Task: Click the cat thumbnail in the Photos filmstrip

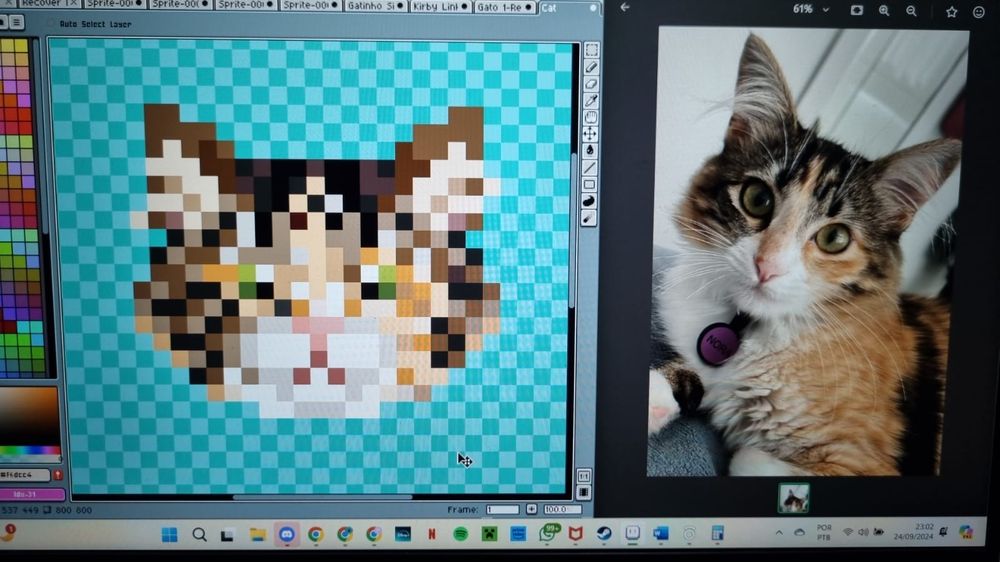Action: [x=793, y=498]
